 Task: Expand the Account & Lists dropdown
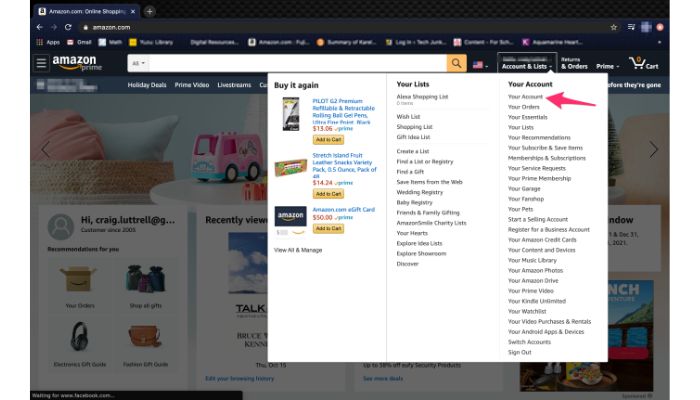click(527, 63)
